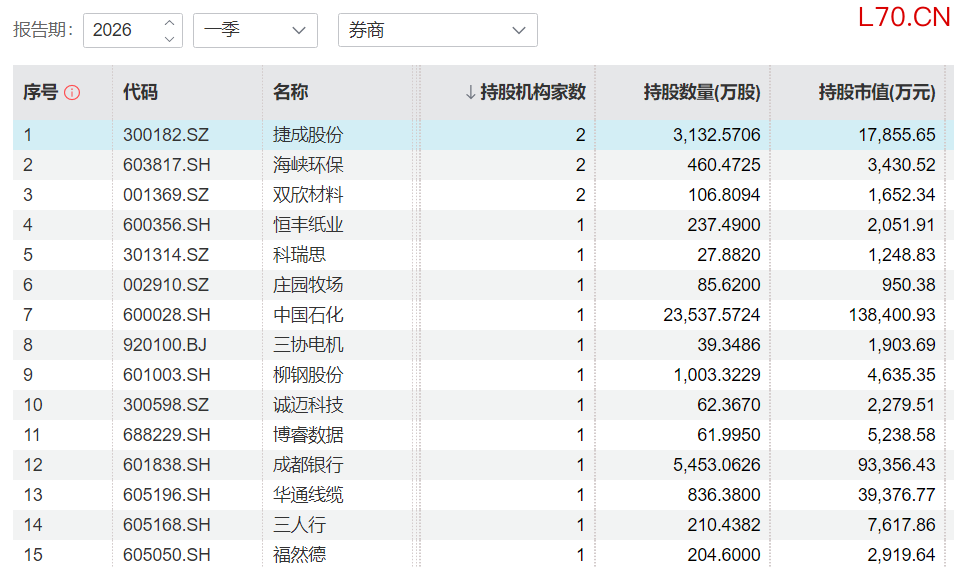
Task: Click the stock name 博睿数据
Action: [x=308, y=435]
